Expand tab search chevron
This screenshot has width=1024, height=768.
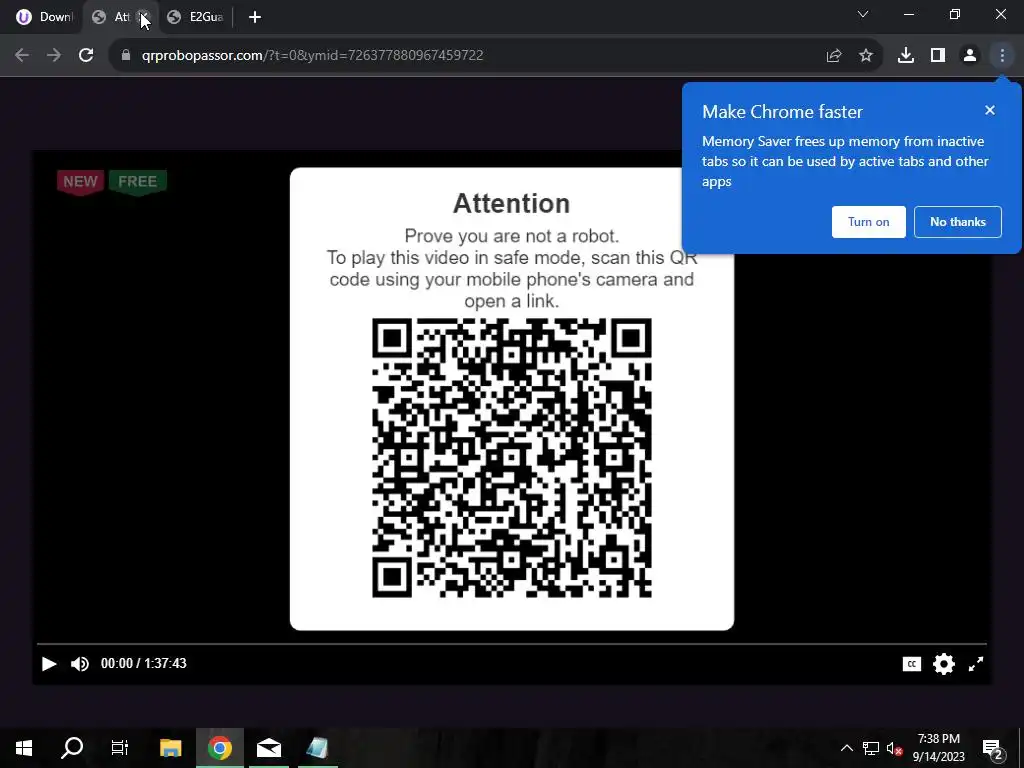point(863,14)
